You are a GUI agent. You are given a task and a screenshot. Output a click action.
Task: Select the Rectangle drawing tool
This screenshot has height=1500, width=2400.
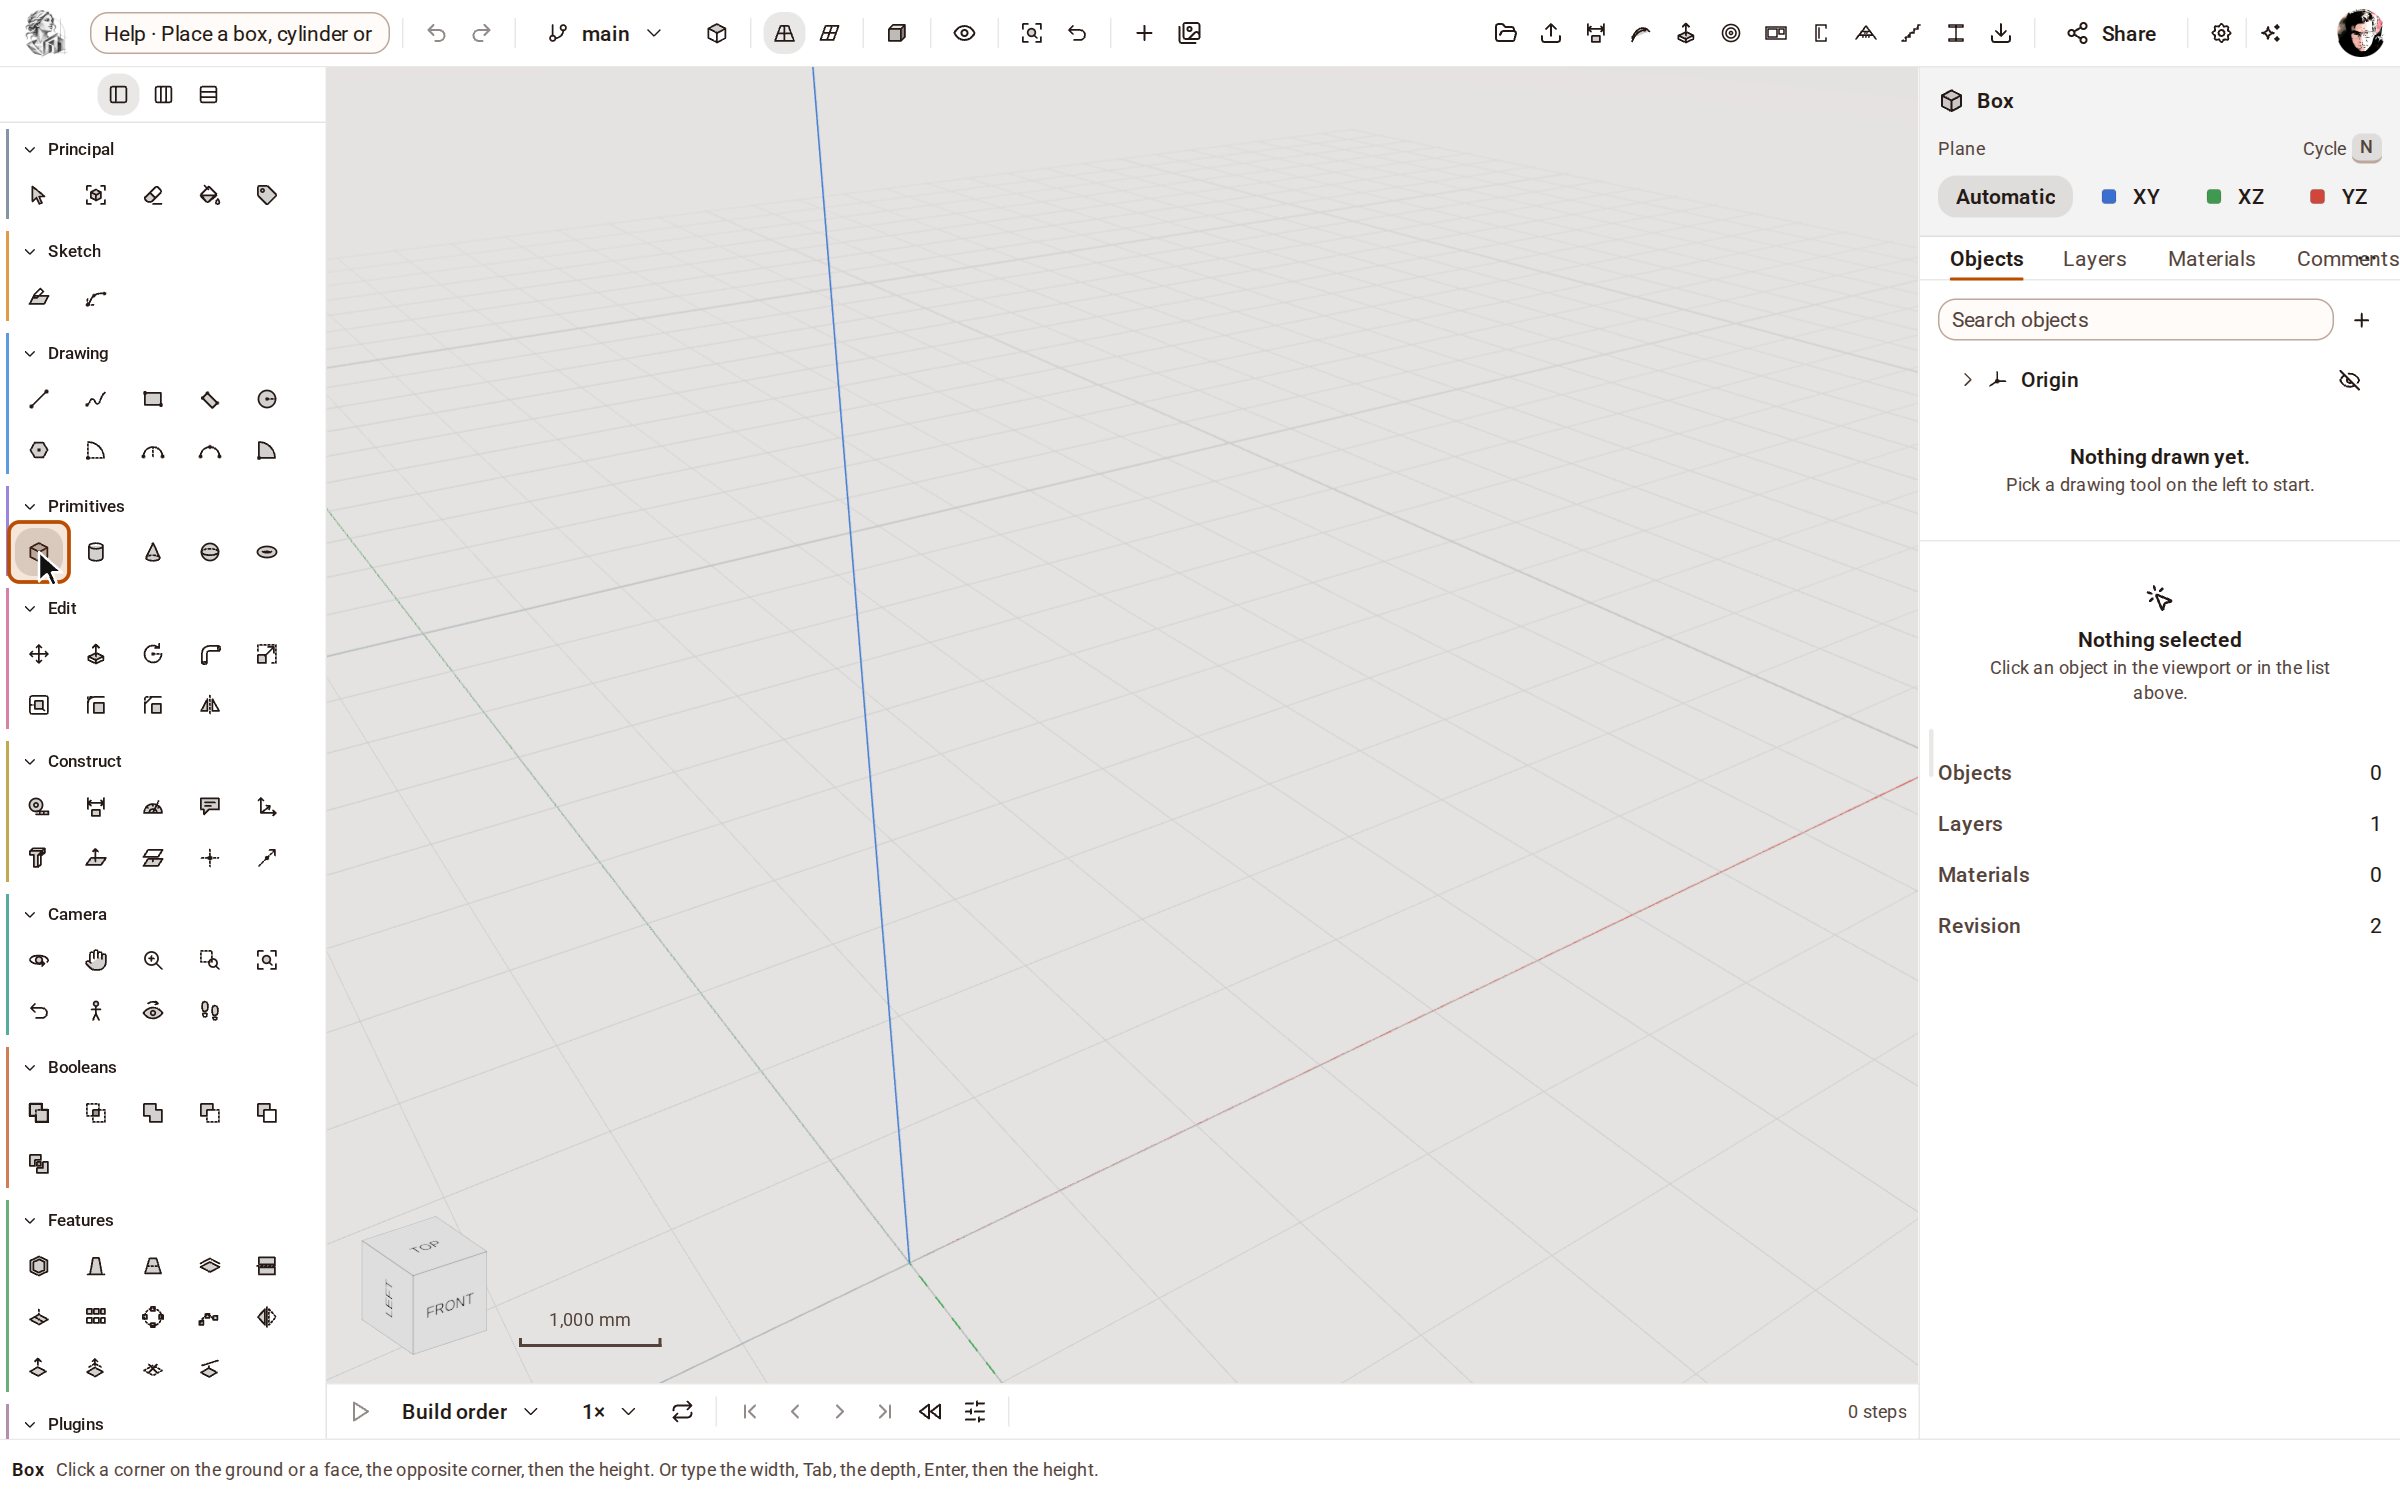(153, 399)
